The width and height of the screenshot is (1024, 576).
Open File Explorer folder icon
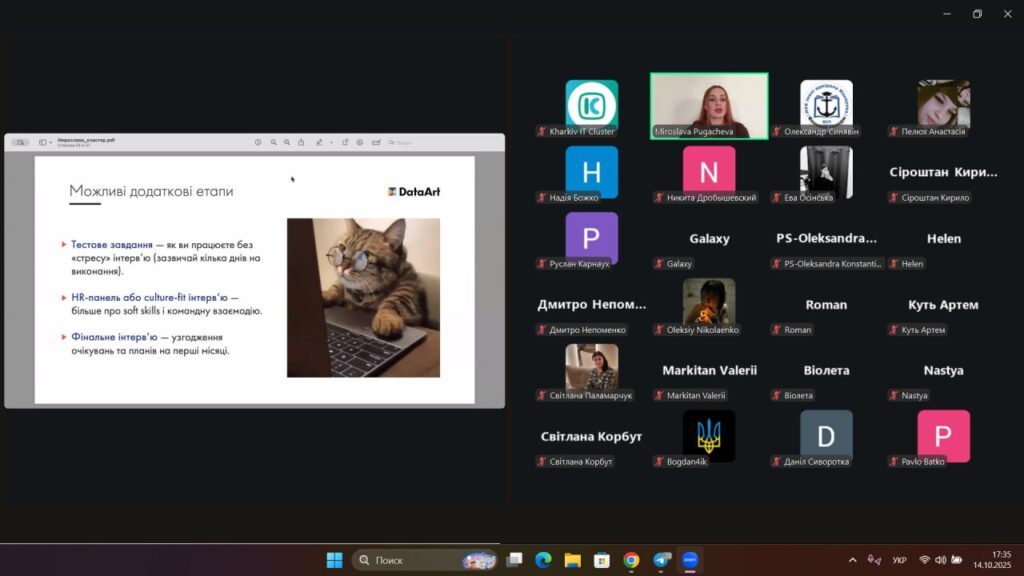click(x=572, y=560)
